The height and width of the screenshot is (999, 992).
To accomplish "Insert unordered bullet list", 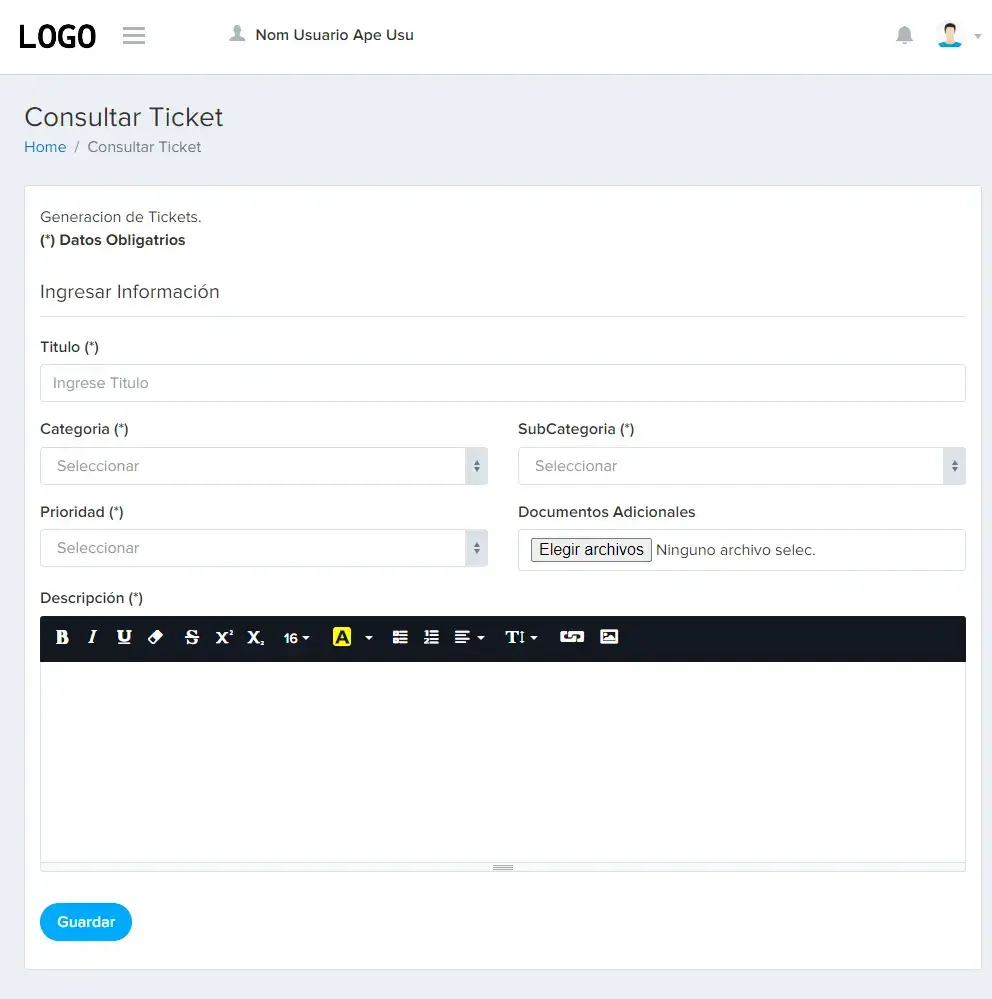I will [x=400, y=637].
